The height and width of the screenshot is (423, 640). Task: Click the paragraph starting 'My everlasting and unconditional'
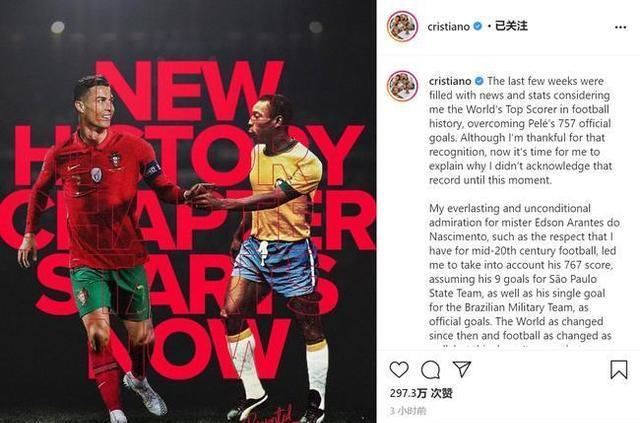point(524,274)
